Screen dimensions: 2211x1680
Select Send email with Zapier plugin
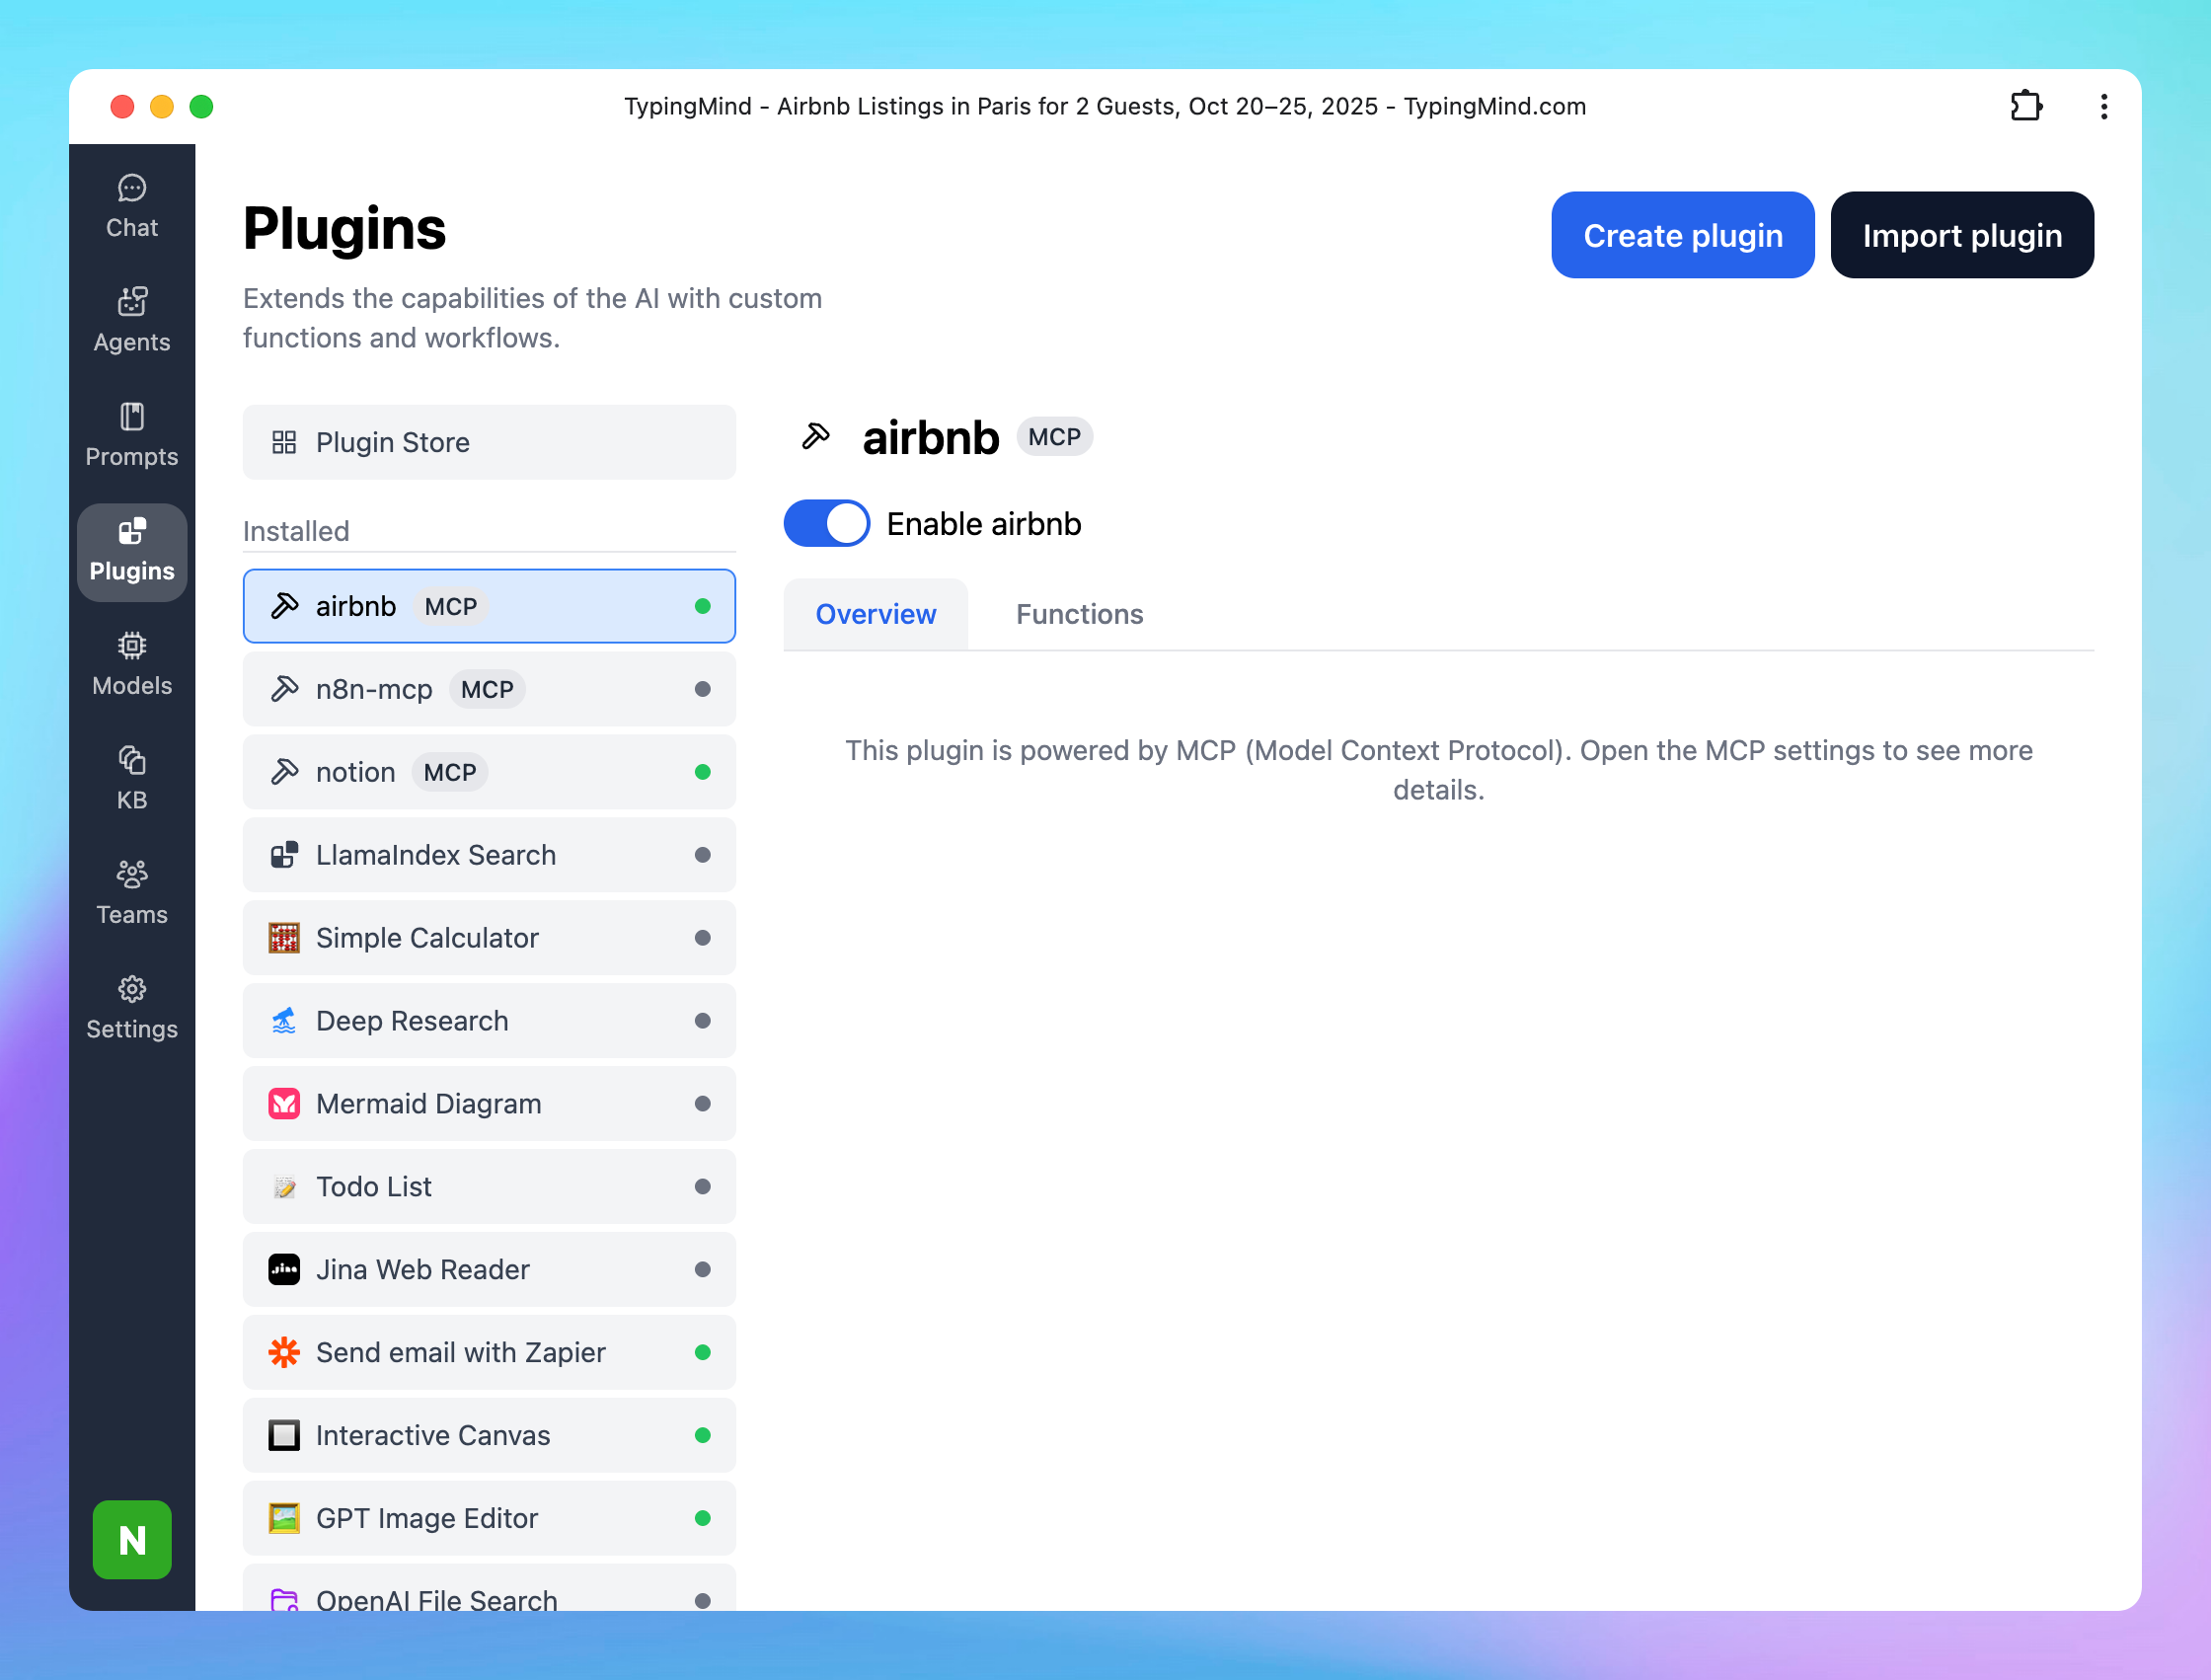point(489,1352)
